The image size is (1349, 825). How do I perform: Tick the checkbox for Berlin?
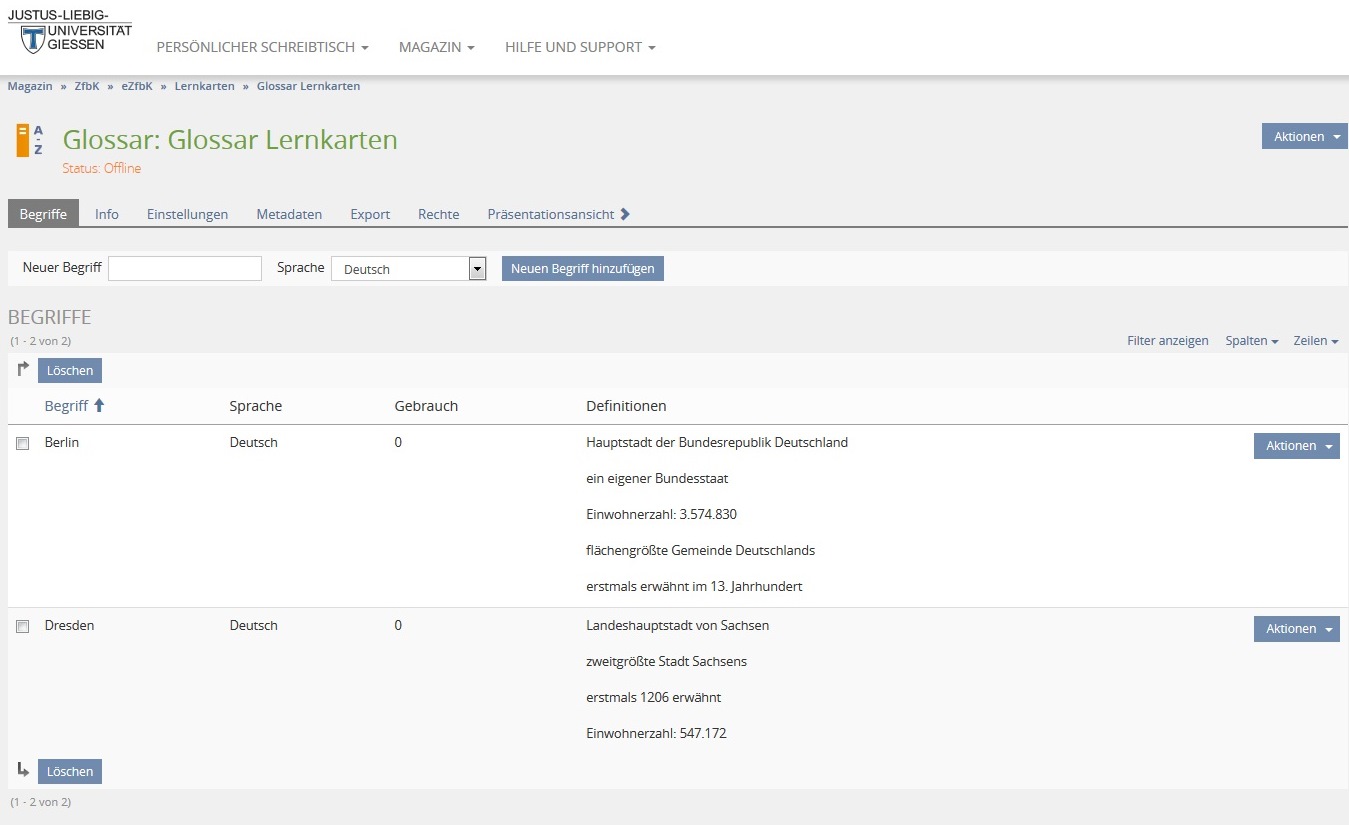[23, 444]
